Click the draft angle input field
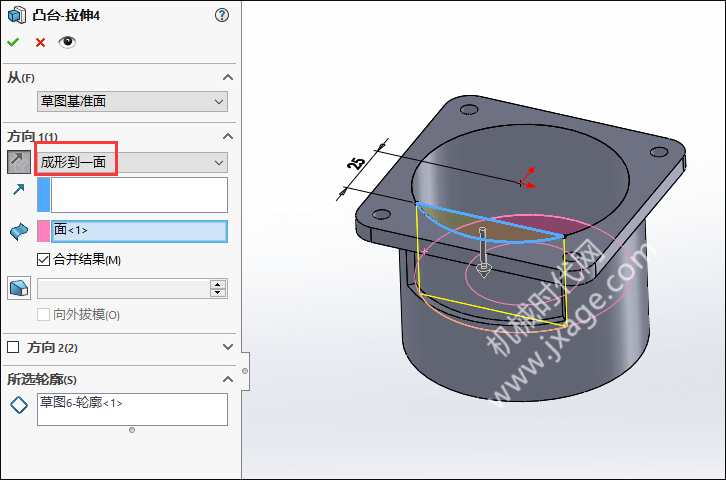Screen dimensions: 726x480 coord(124,288)
